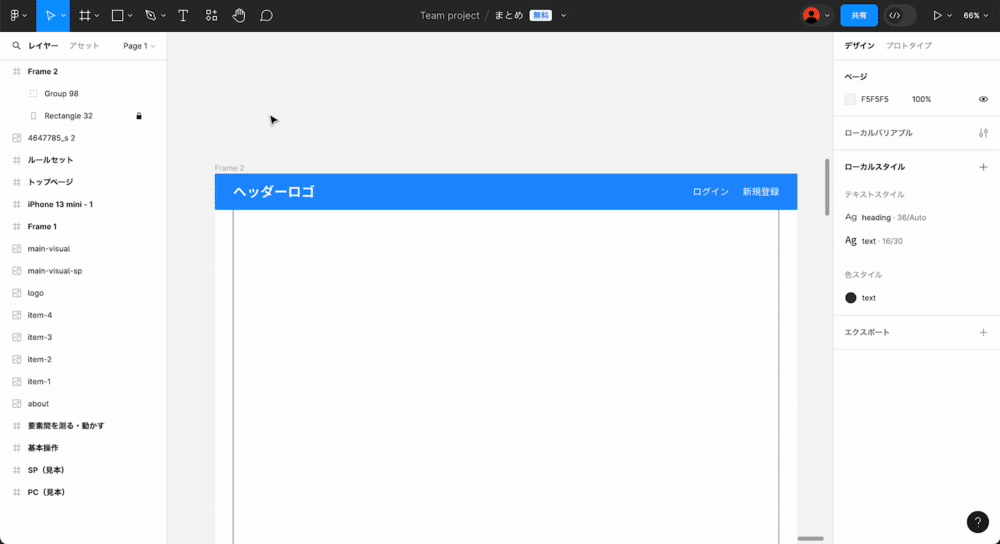Viewport: 1000px width, 544px height.
Task: Toggle page background visibility eye icon
Action: [983, 99]
